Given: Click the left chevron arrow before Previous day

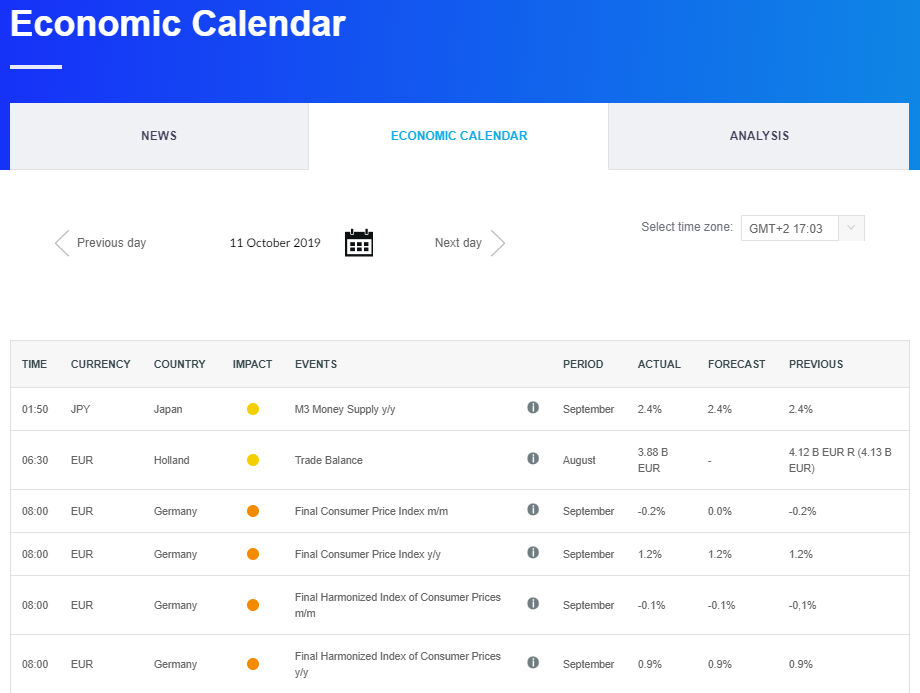Looking at the screenshot, I should click(x=61, y=242).
